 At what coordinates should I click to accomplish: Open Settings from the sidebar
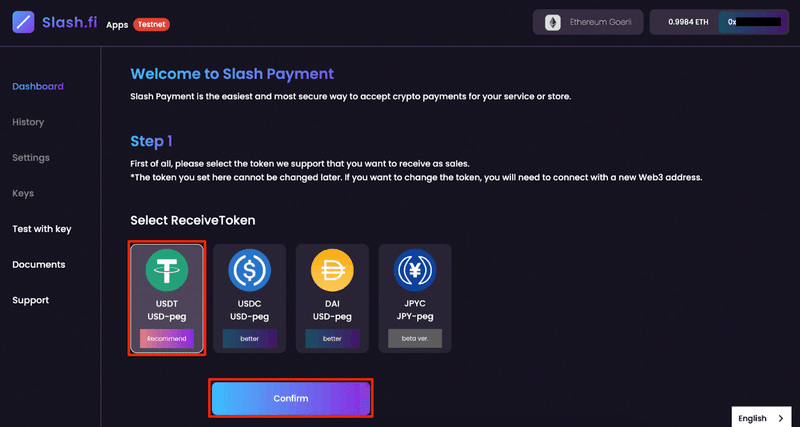click(x=31, y=158)
